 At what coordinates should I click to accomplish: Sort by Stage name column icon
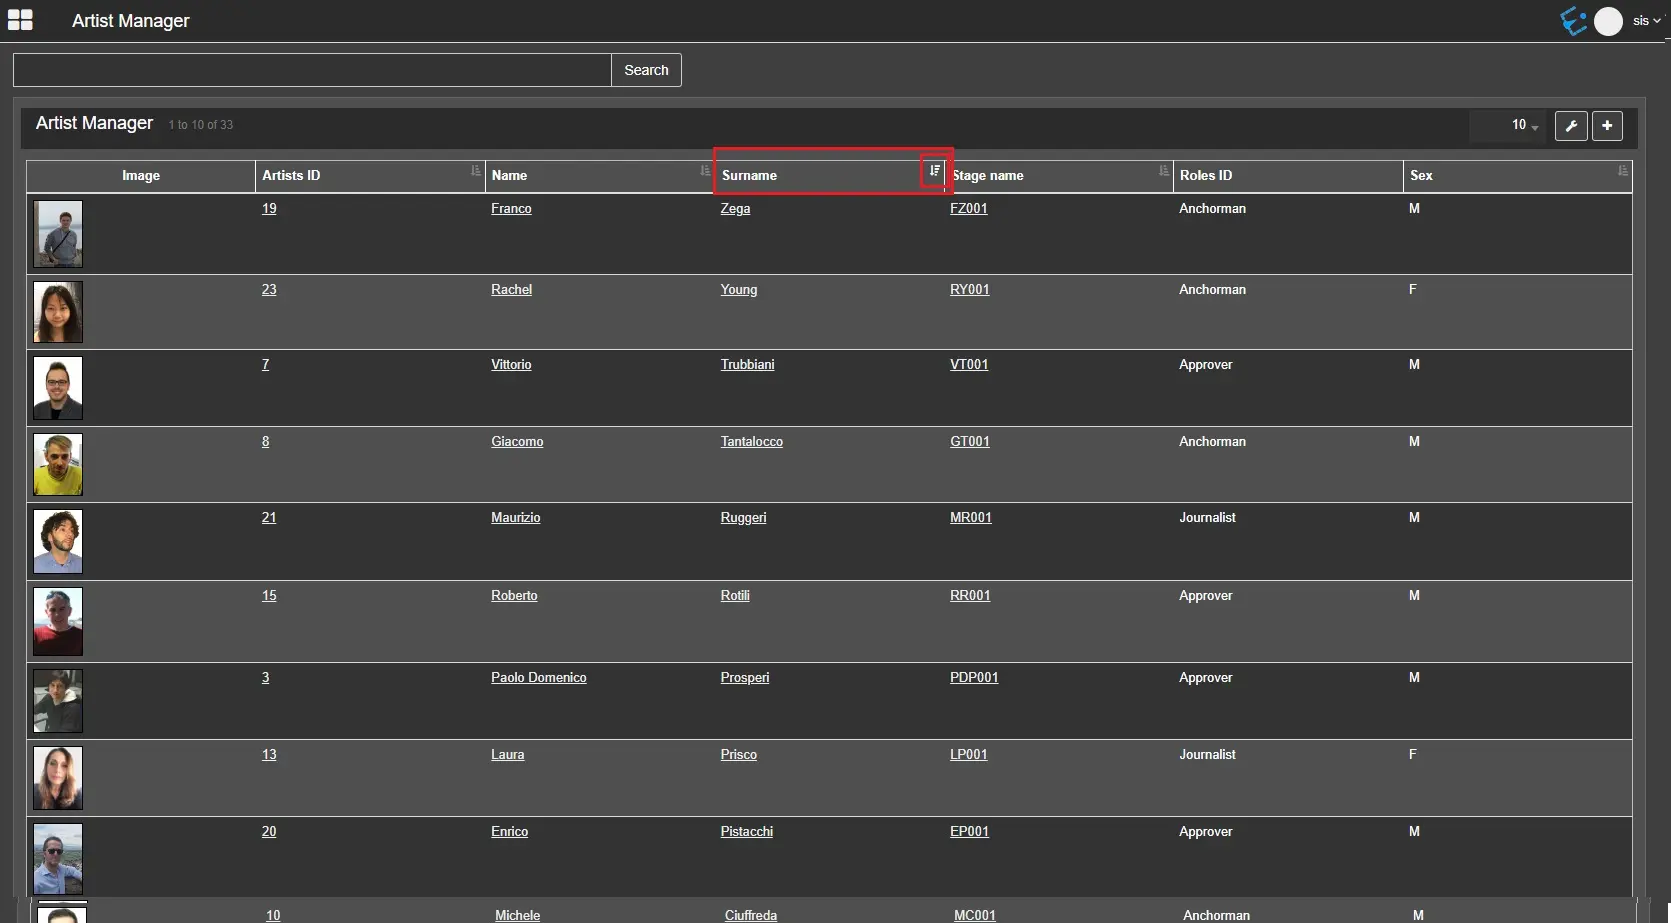1163,171
